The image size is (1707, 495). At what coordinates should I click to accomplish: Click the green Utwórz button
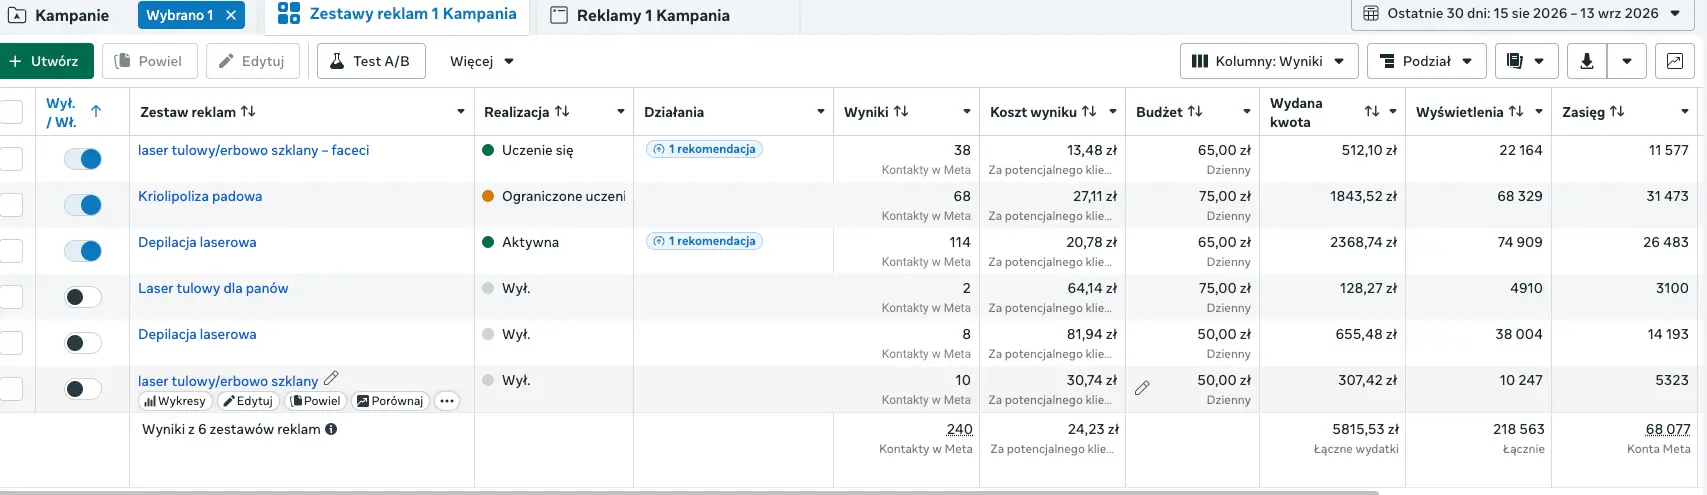coord(46,61)
